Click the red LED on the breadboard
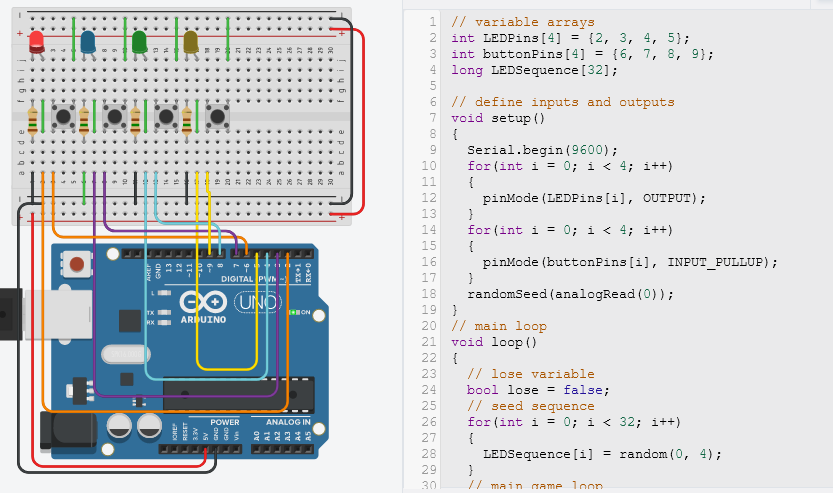The width and height of the screenshot is (833, 493). pos(36,41)
